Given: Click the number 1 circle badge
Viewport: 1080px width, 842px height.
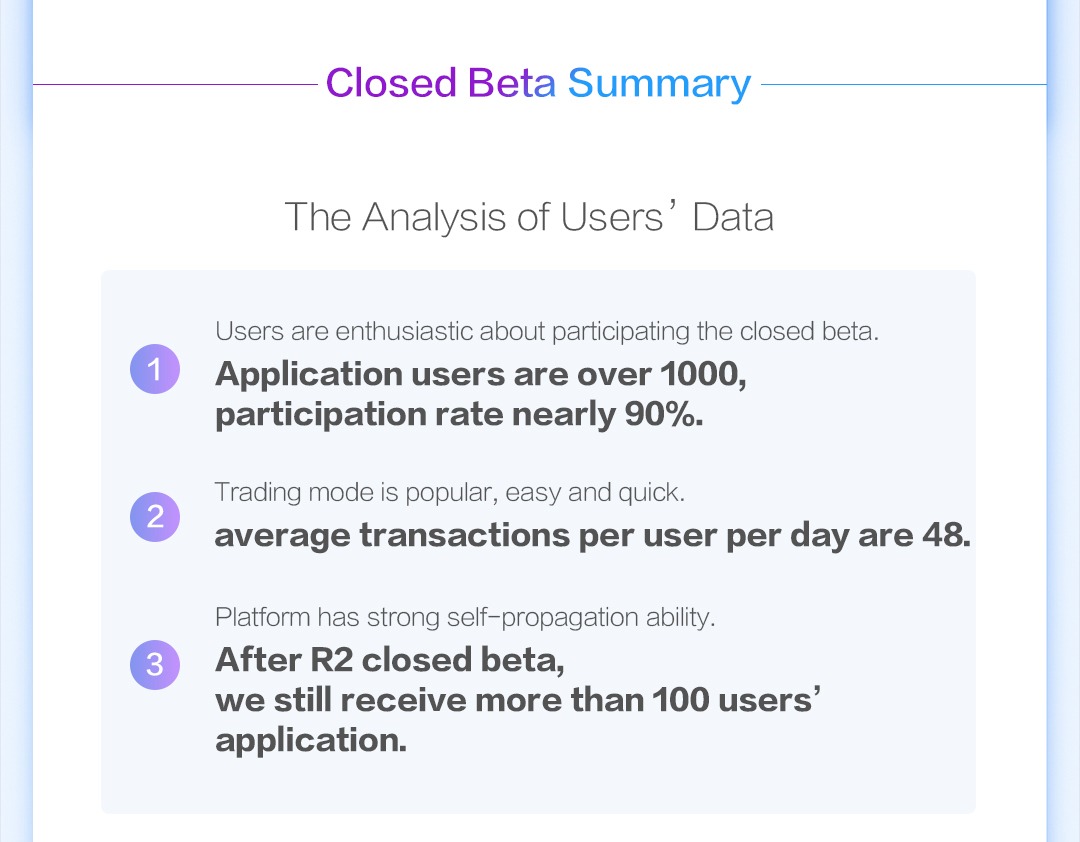Looking at the screenshot, I should pyautogui.click(x=155, y=369).
